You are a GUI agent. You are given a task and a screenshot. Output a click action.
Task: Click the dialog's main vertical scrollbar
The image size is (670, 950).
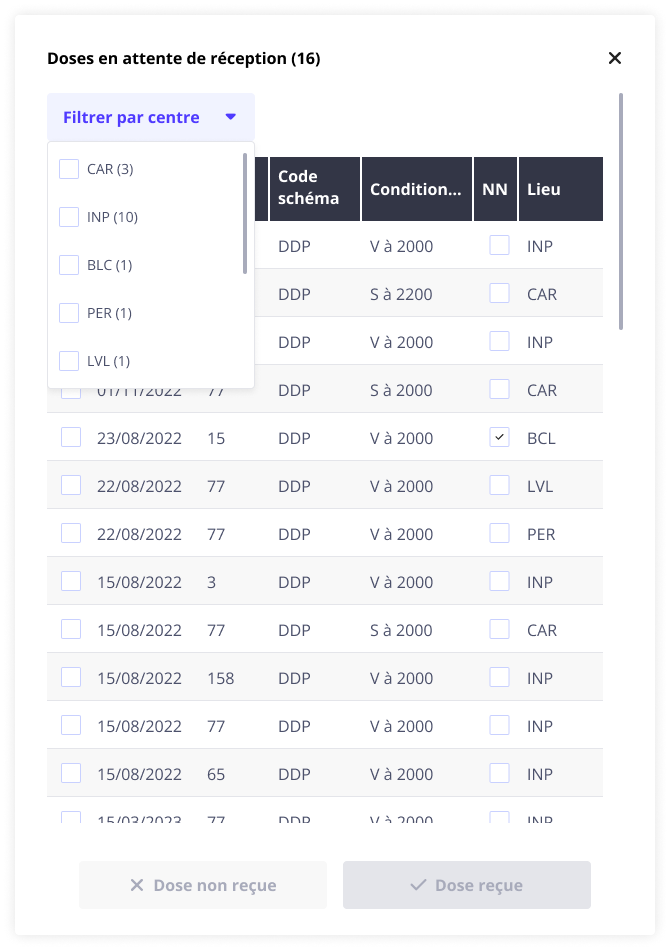[621, 211]
